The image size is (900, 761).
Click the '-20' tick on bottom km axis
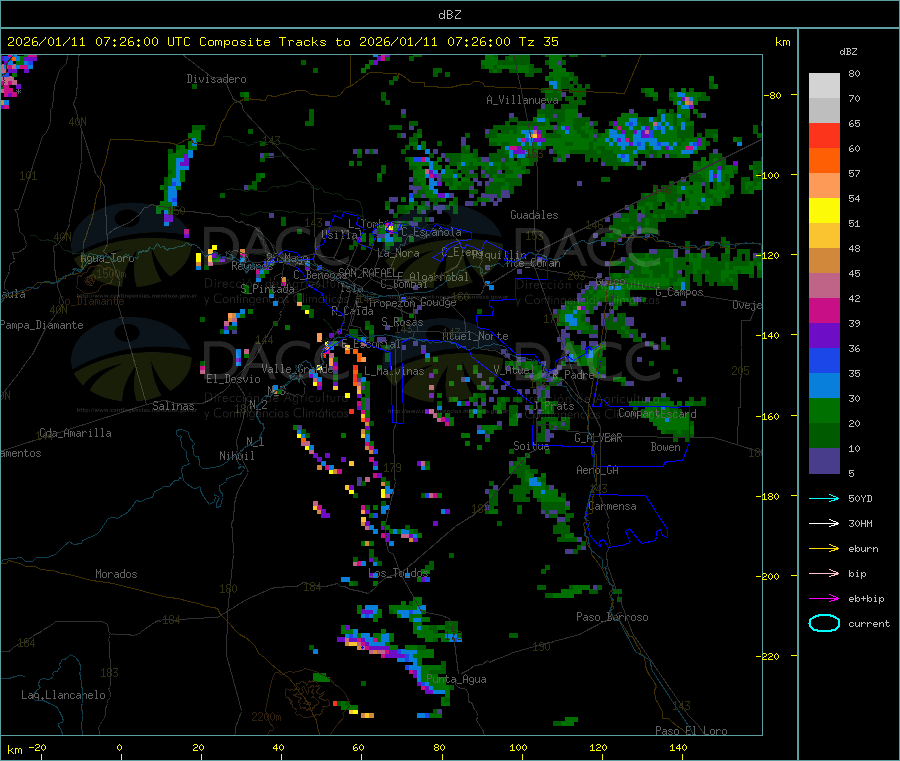37,748
